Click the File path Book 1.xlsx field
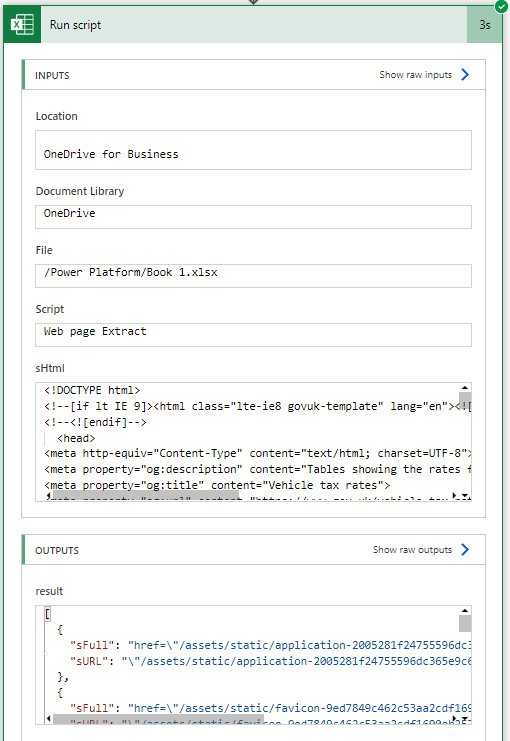 (253, 276)
